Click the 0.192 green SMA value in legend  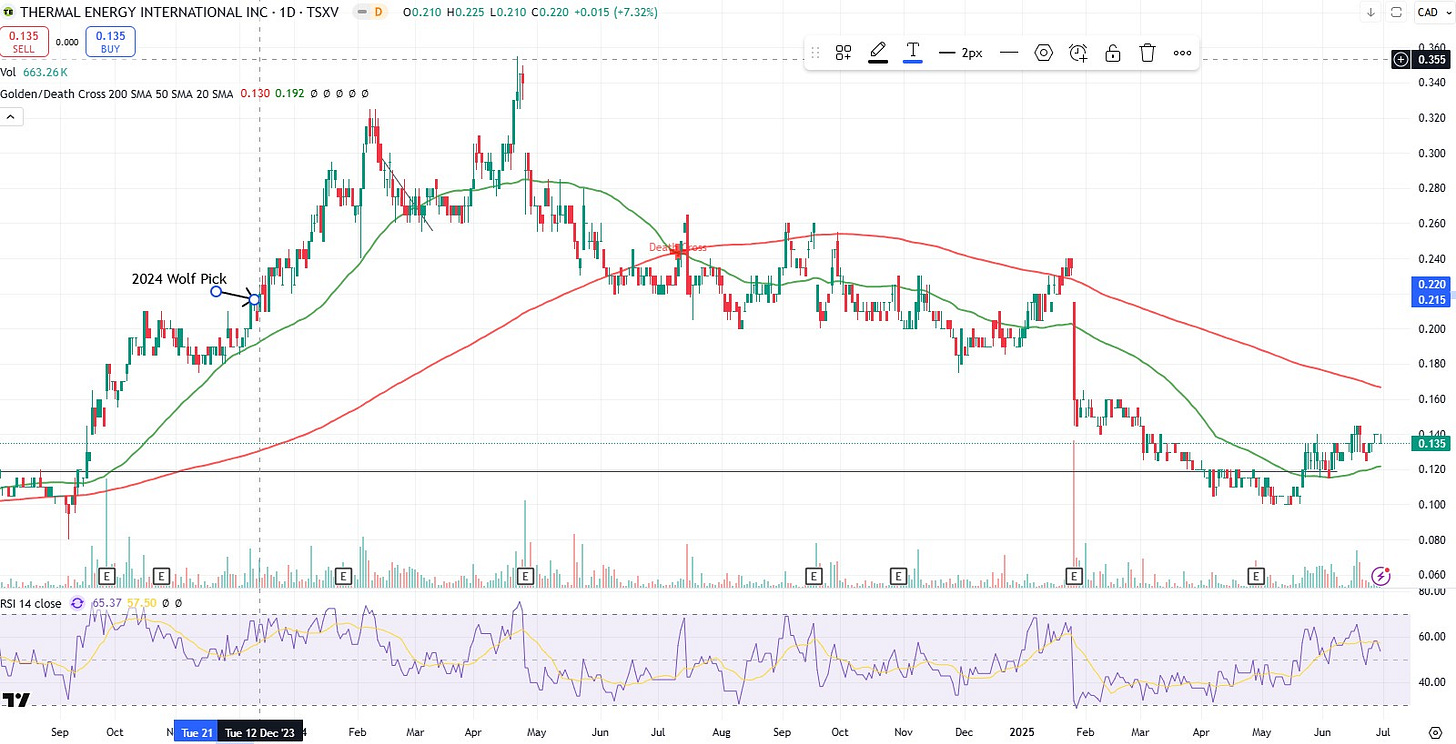pyautogui.click(x=289, y=94)
